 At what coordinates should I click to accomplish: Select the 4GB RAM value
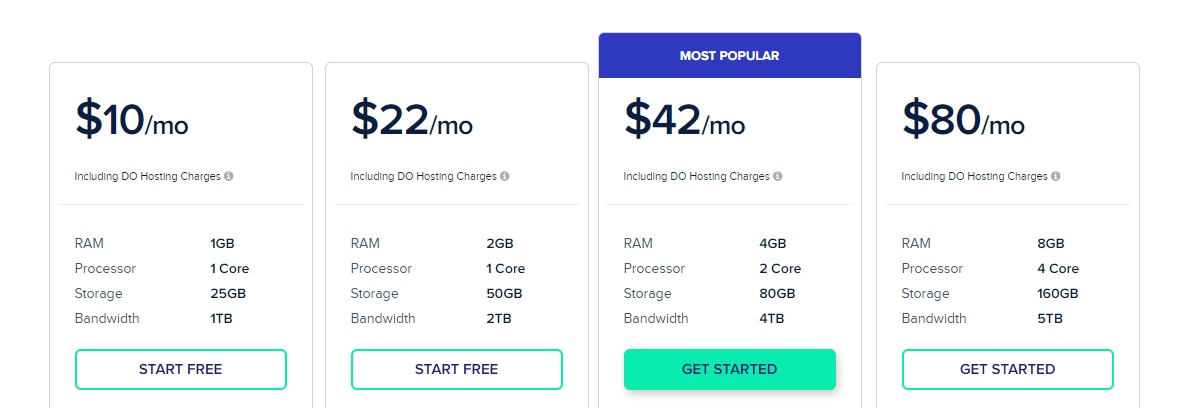pyautogui.click(x=773, y=244)
